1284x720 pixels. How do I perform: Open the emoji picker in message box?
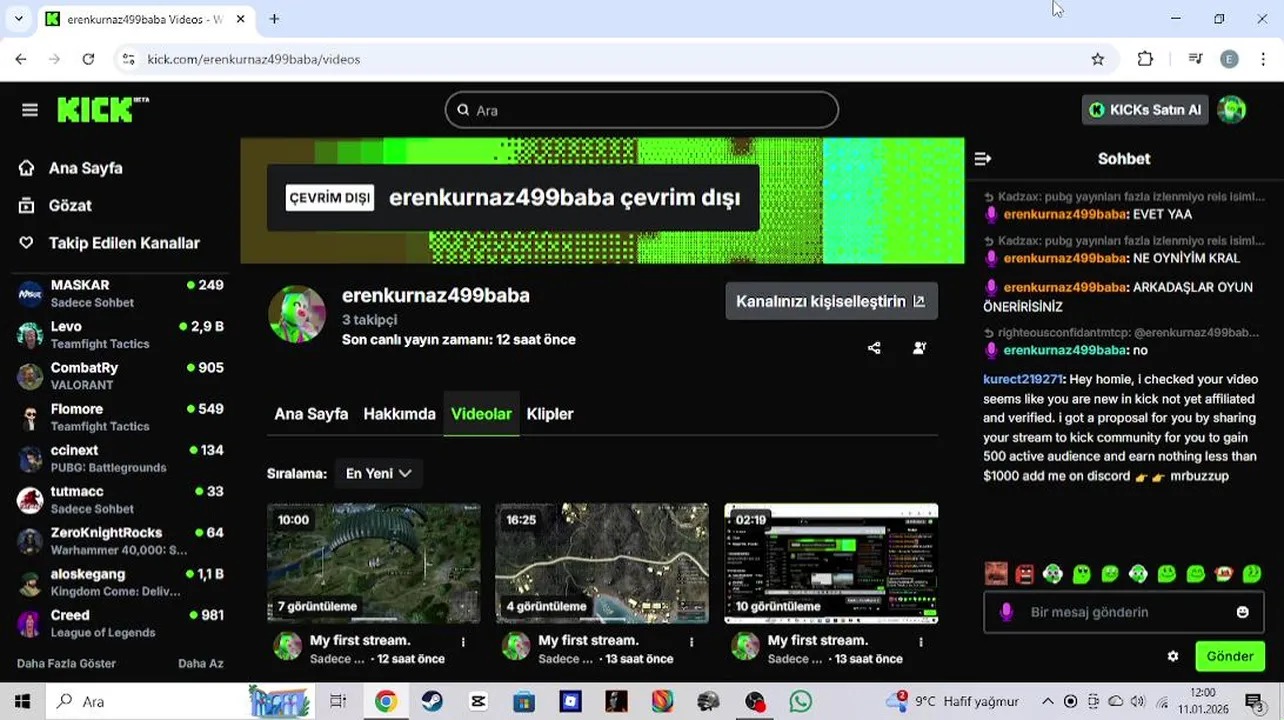[x=1242, y=612]
